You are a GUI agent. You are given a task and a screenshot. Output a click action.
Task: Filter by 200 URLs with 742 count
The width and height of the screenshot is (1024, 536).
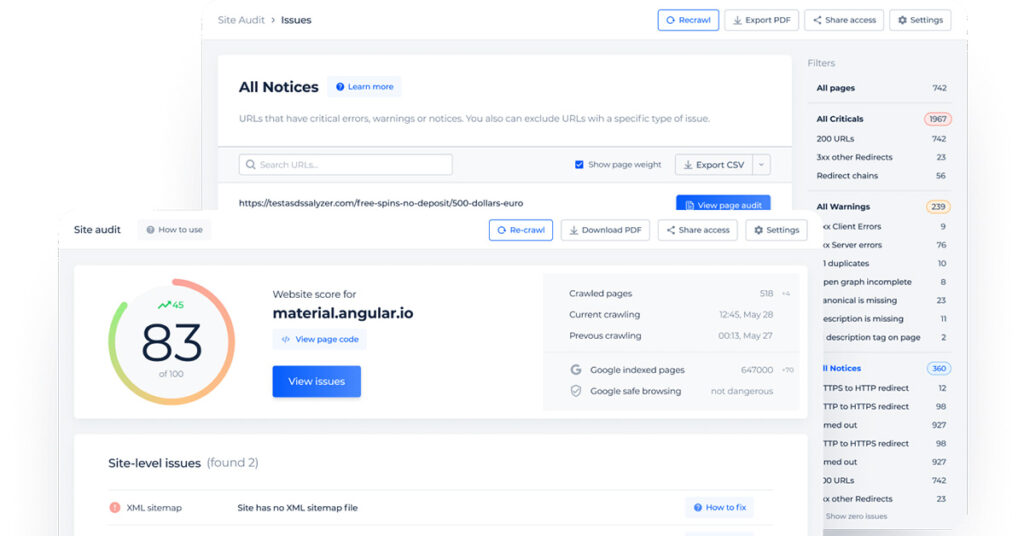coord(881,139)
